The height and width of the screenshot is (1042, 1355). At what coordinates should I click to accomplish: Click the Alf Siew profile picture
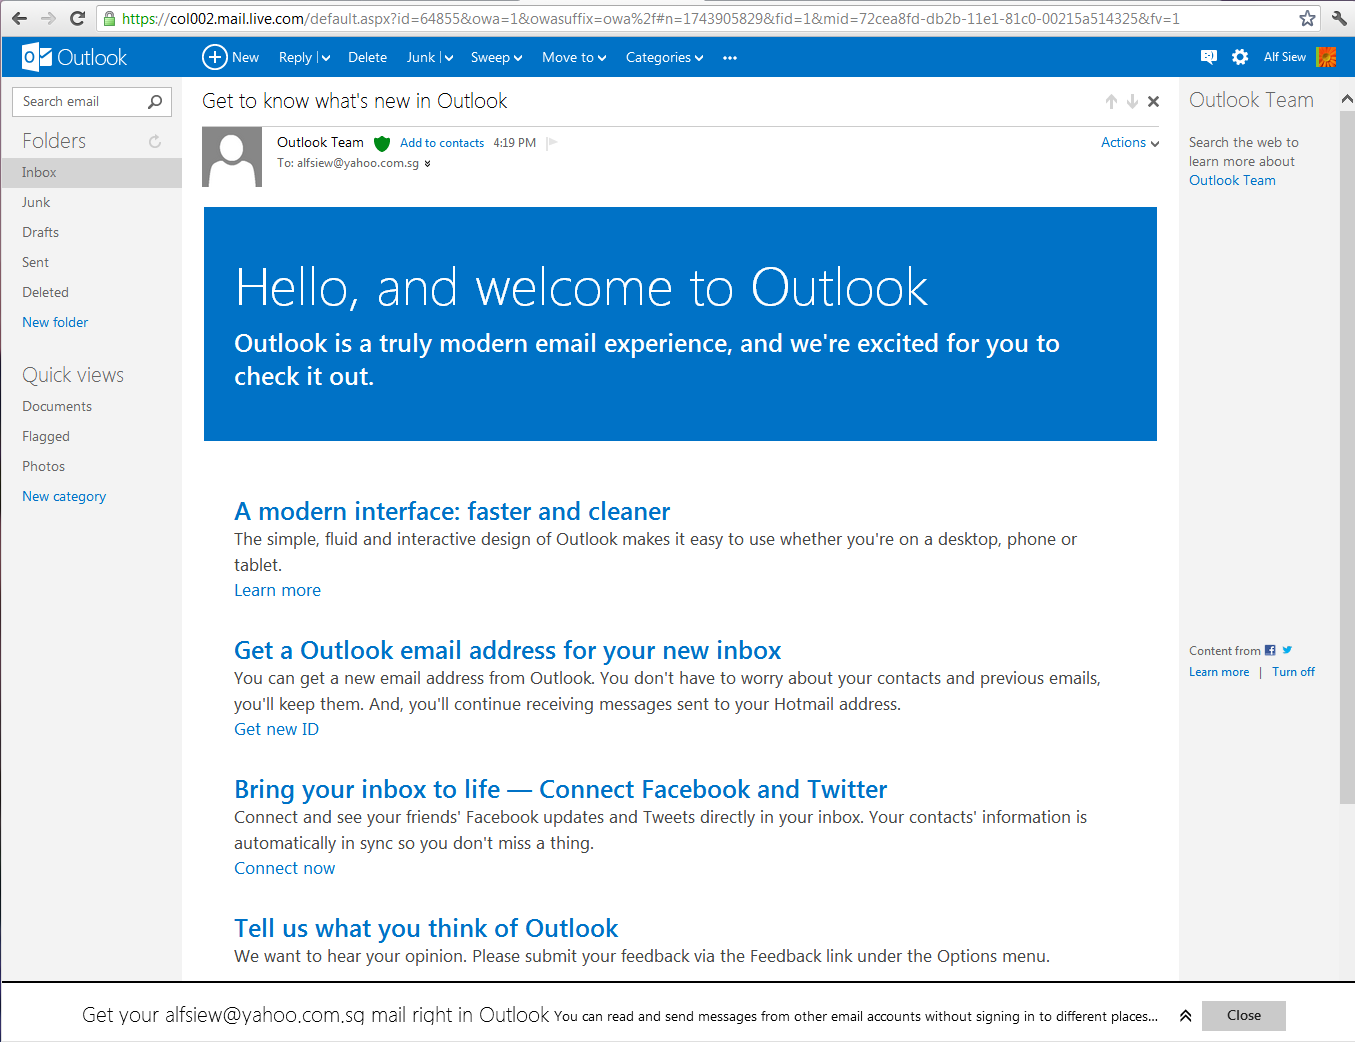tap(1326, 57)
